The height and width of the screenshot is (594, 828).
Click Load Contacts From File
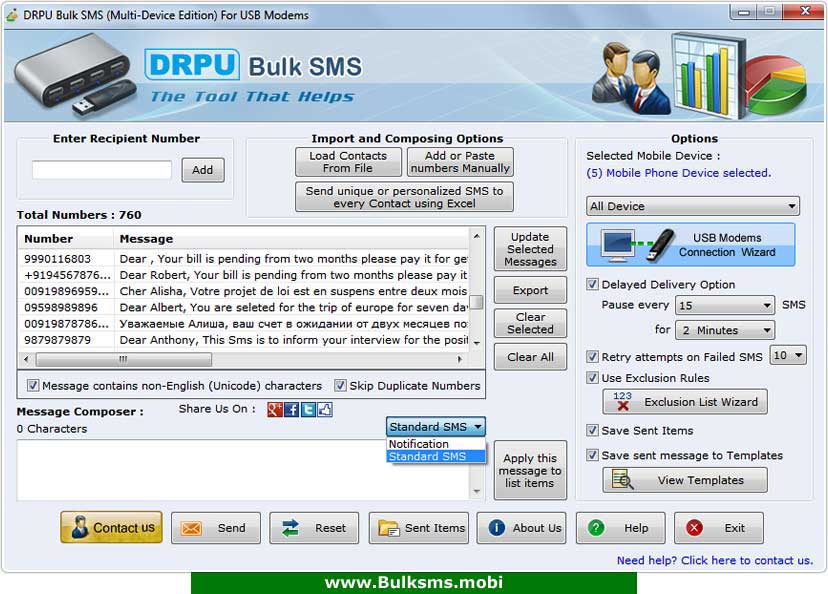346,161
